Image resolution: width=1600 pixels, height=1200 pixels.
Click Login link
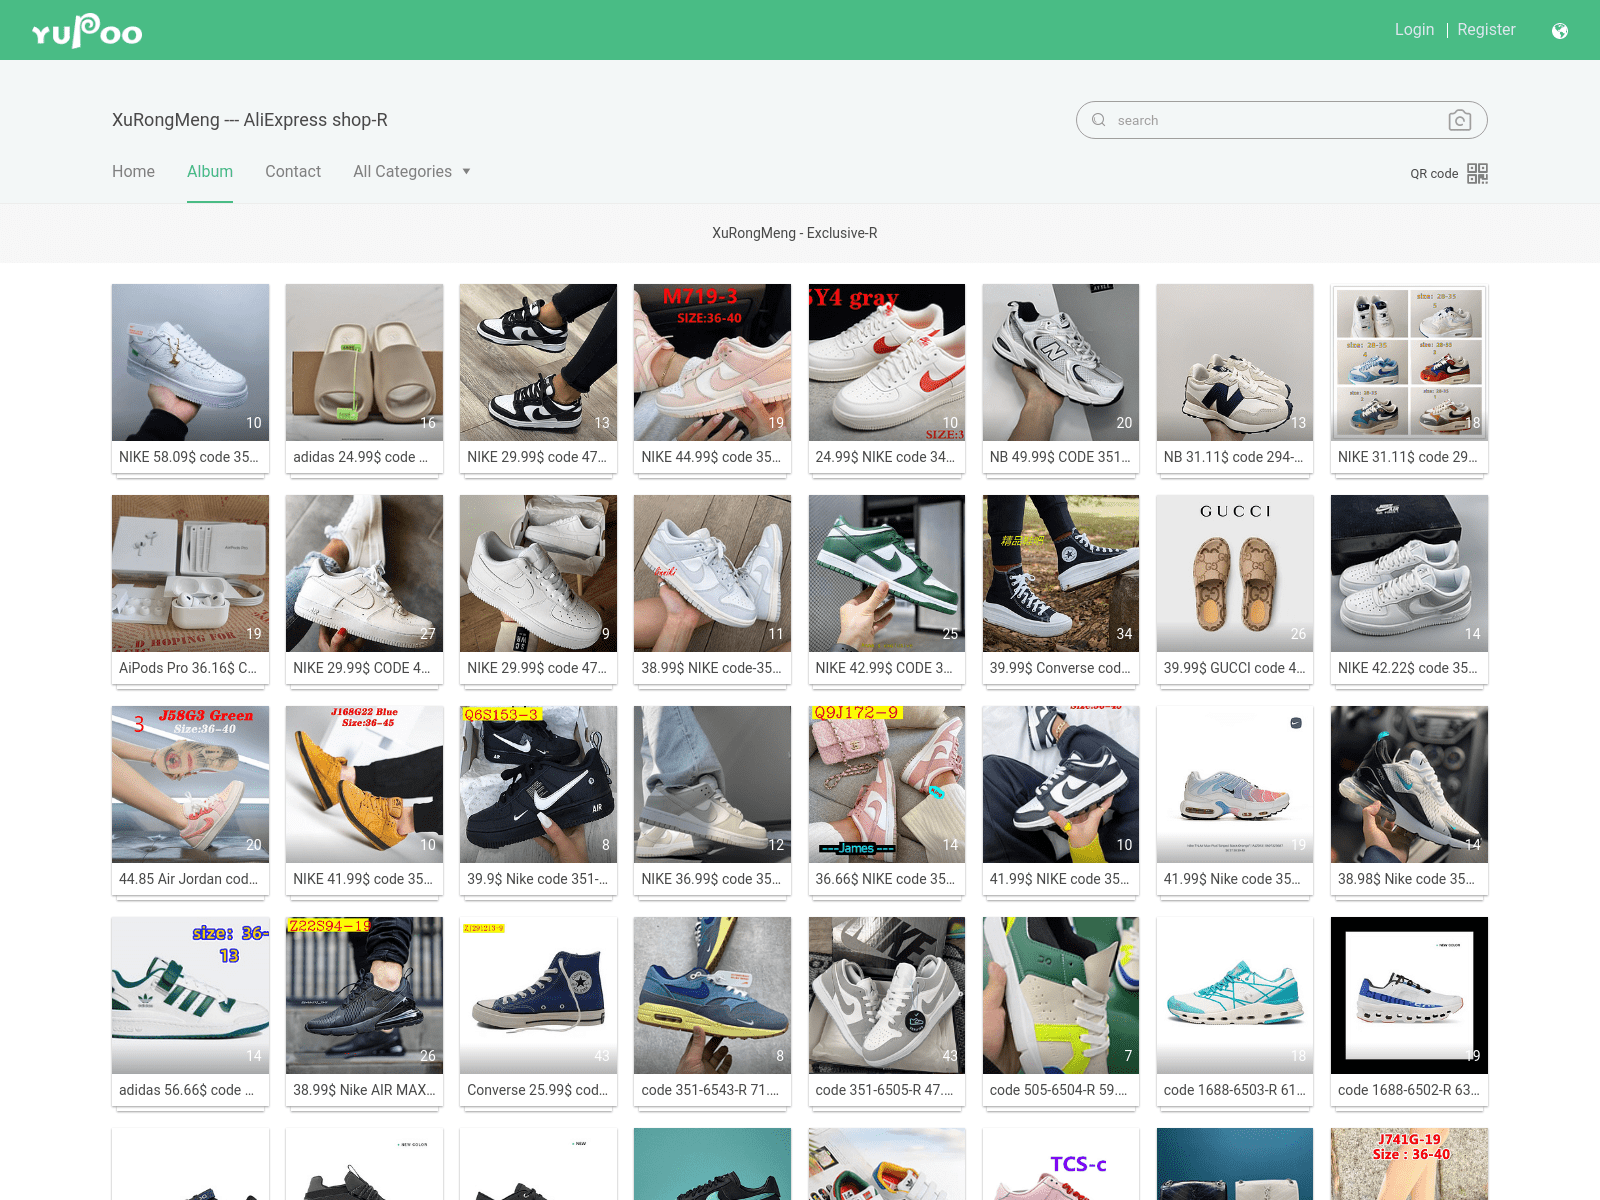[1414, 30]
